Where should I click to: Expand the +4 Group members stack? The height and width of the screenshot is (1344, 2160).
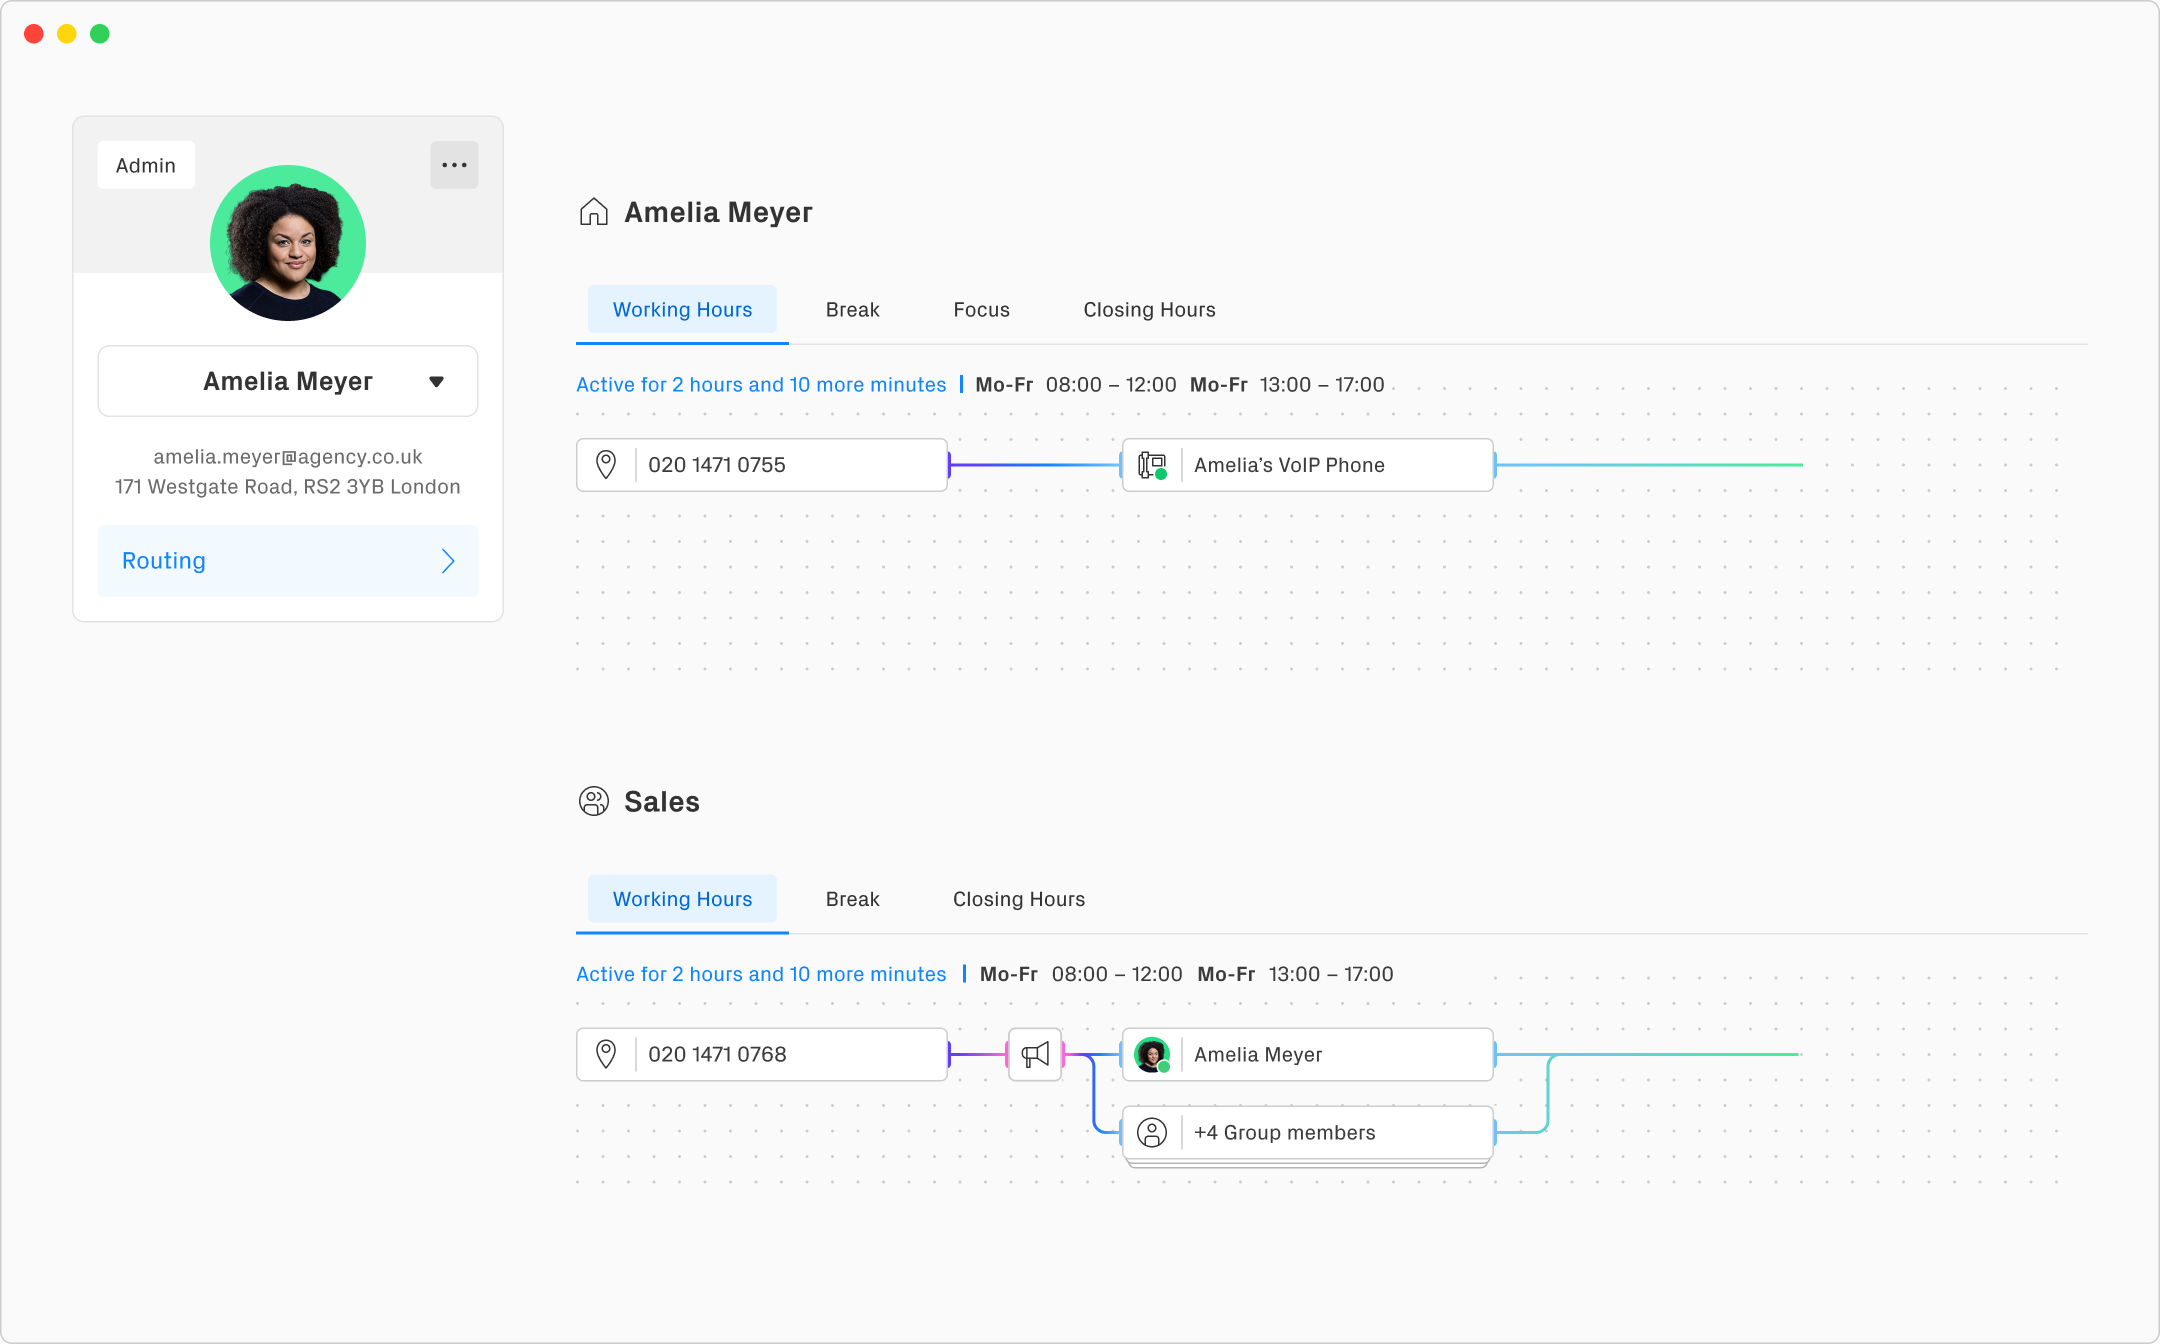1308,1136
